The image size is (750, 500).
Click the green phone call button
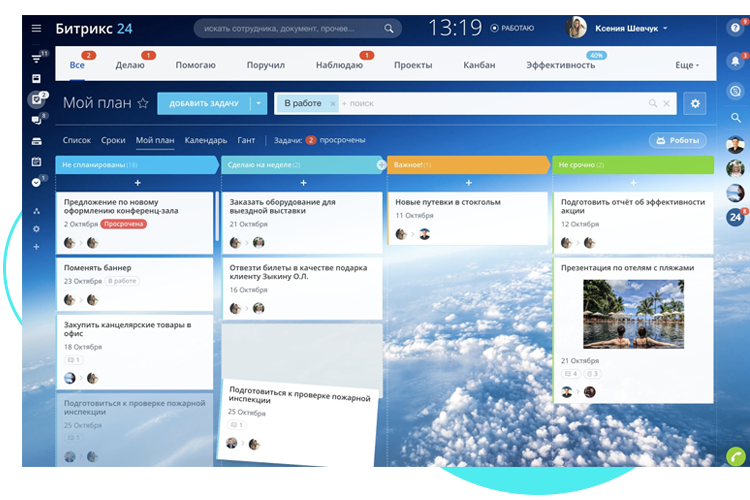click(x=735, y=456)
